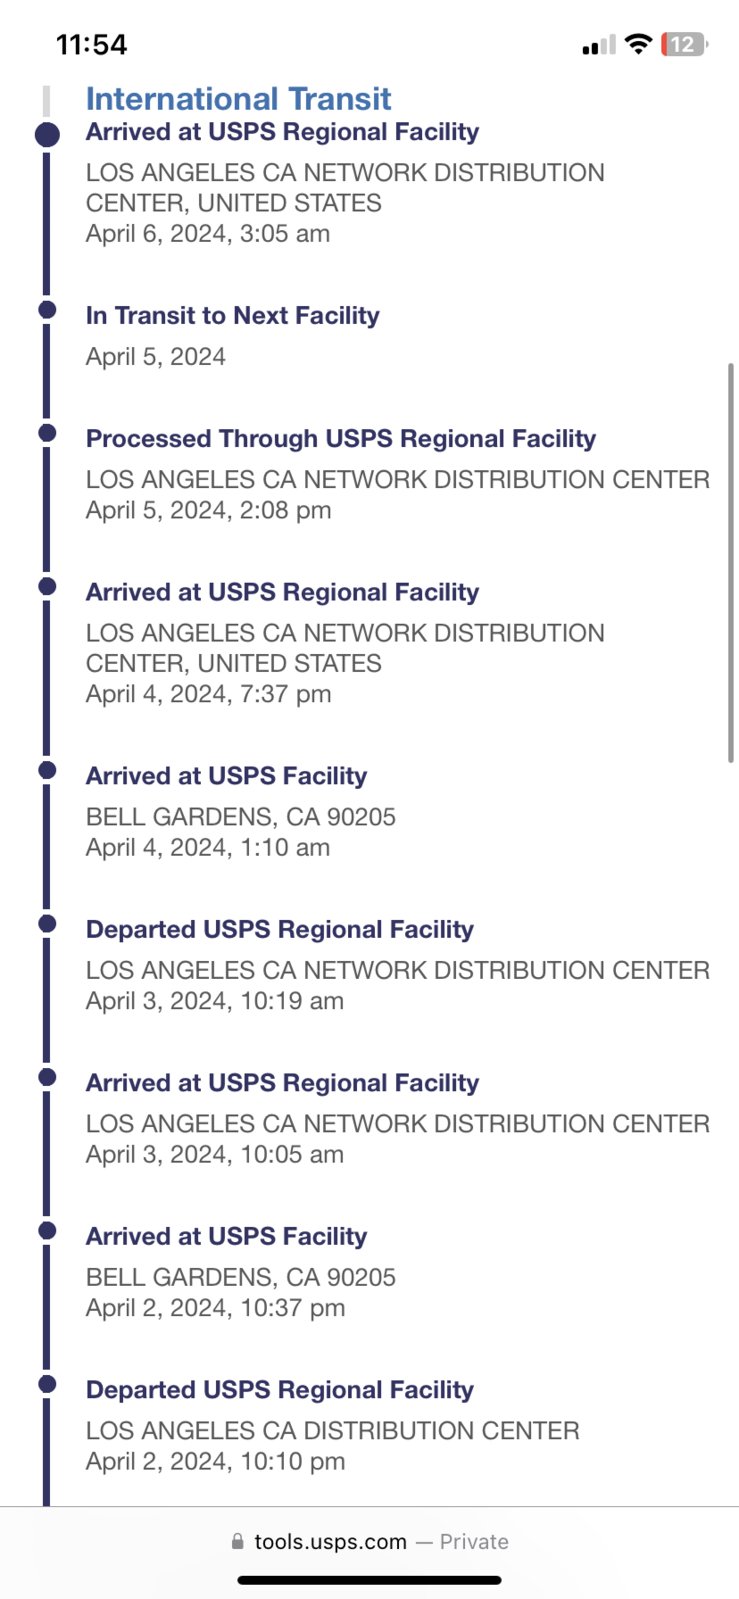Screen dimensions: 739x1599
Task: Select the International Transit heading
Action: tap(238, 99)
